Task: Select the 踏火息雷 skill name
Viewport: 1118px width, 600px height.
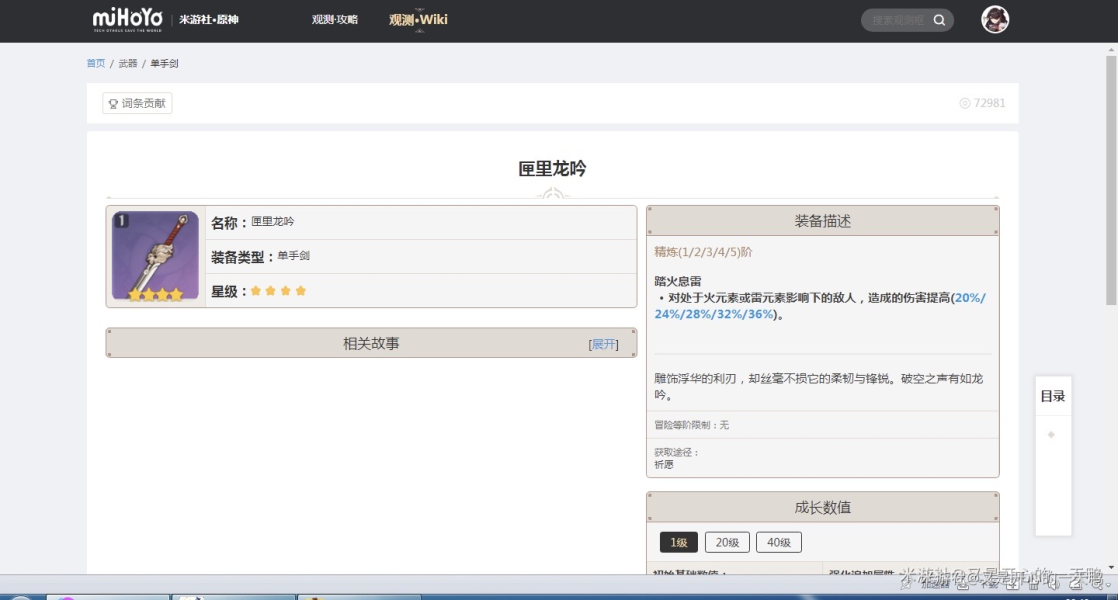Action: (x=677, y=281)
